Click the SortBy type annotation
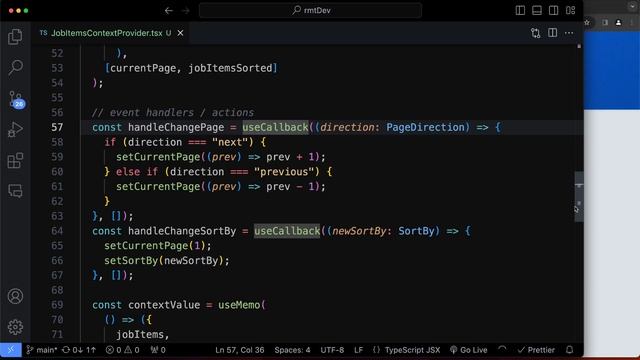 [x=416, y=231]
